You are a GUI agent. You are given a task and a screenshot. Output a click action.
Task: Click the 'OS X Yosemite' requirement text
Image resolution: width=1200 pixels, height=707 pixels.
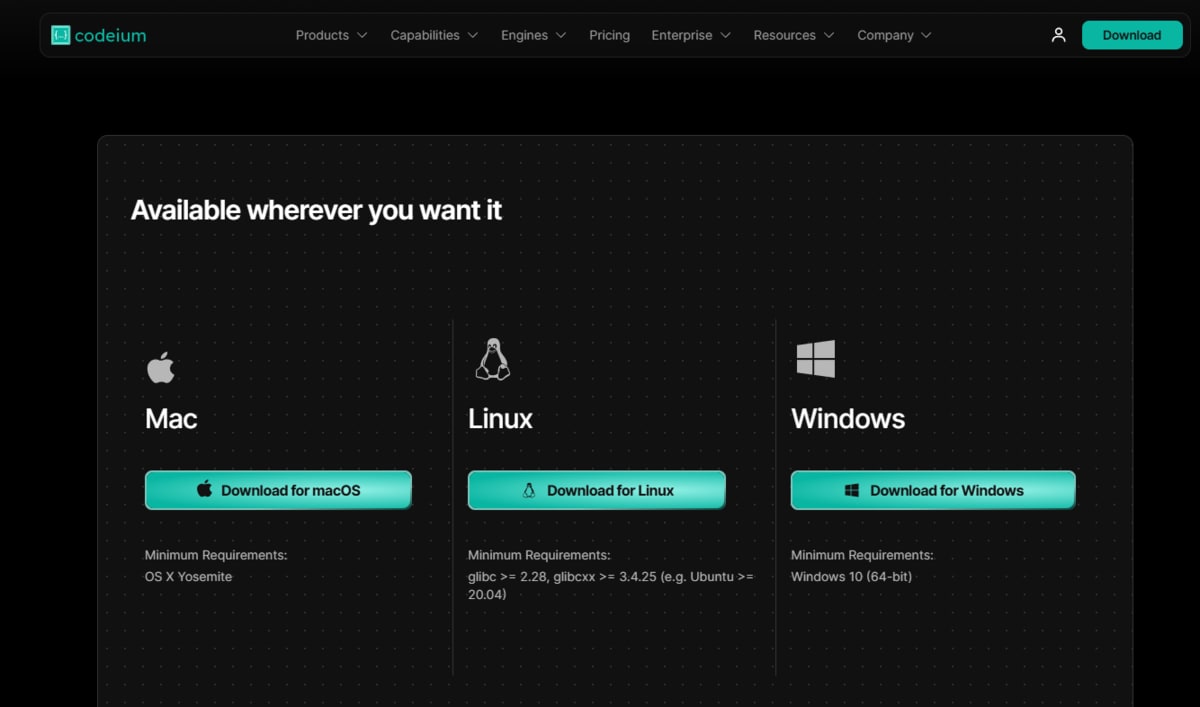pos(189,576)
